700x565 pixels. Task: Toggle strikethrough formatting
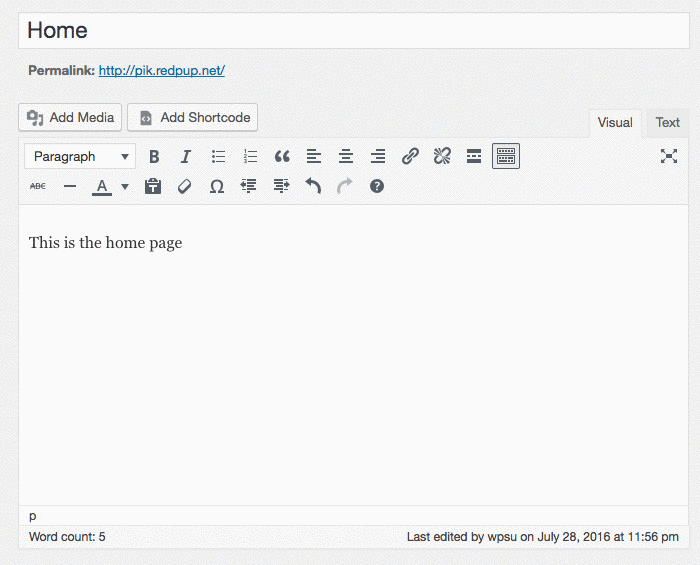(38, 187)
